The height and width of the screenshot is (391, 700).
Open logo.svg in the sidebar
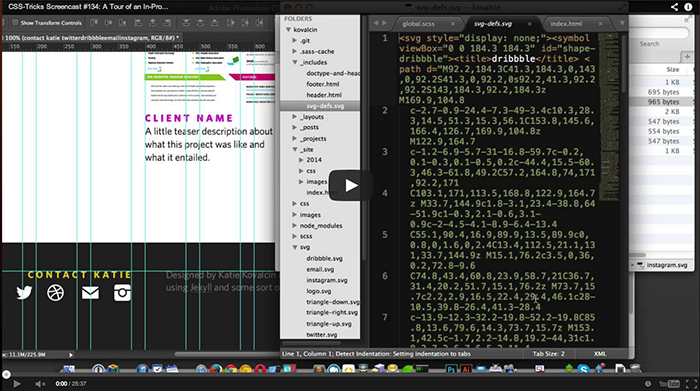pos(319,291)
